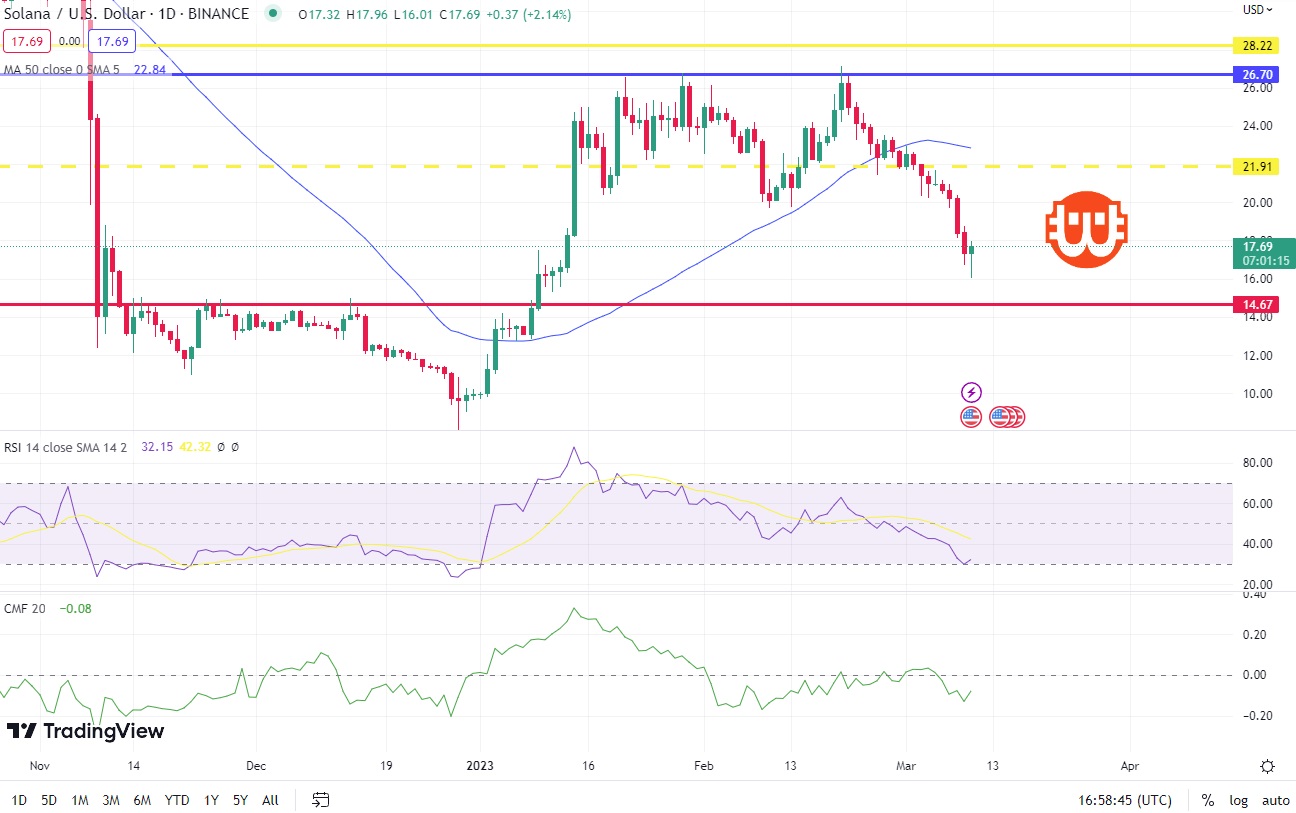Screen dimensions: 1296x813
Task: Click the Dec label on time axis
Action: pyautogui.click(x=255, y=766)
